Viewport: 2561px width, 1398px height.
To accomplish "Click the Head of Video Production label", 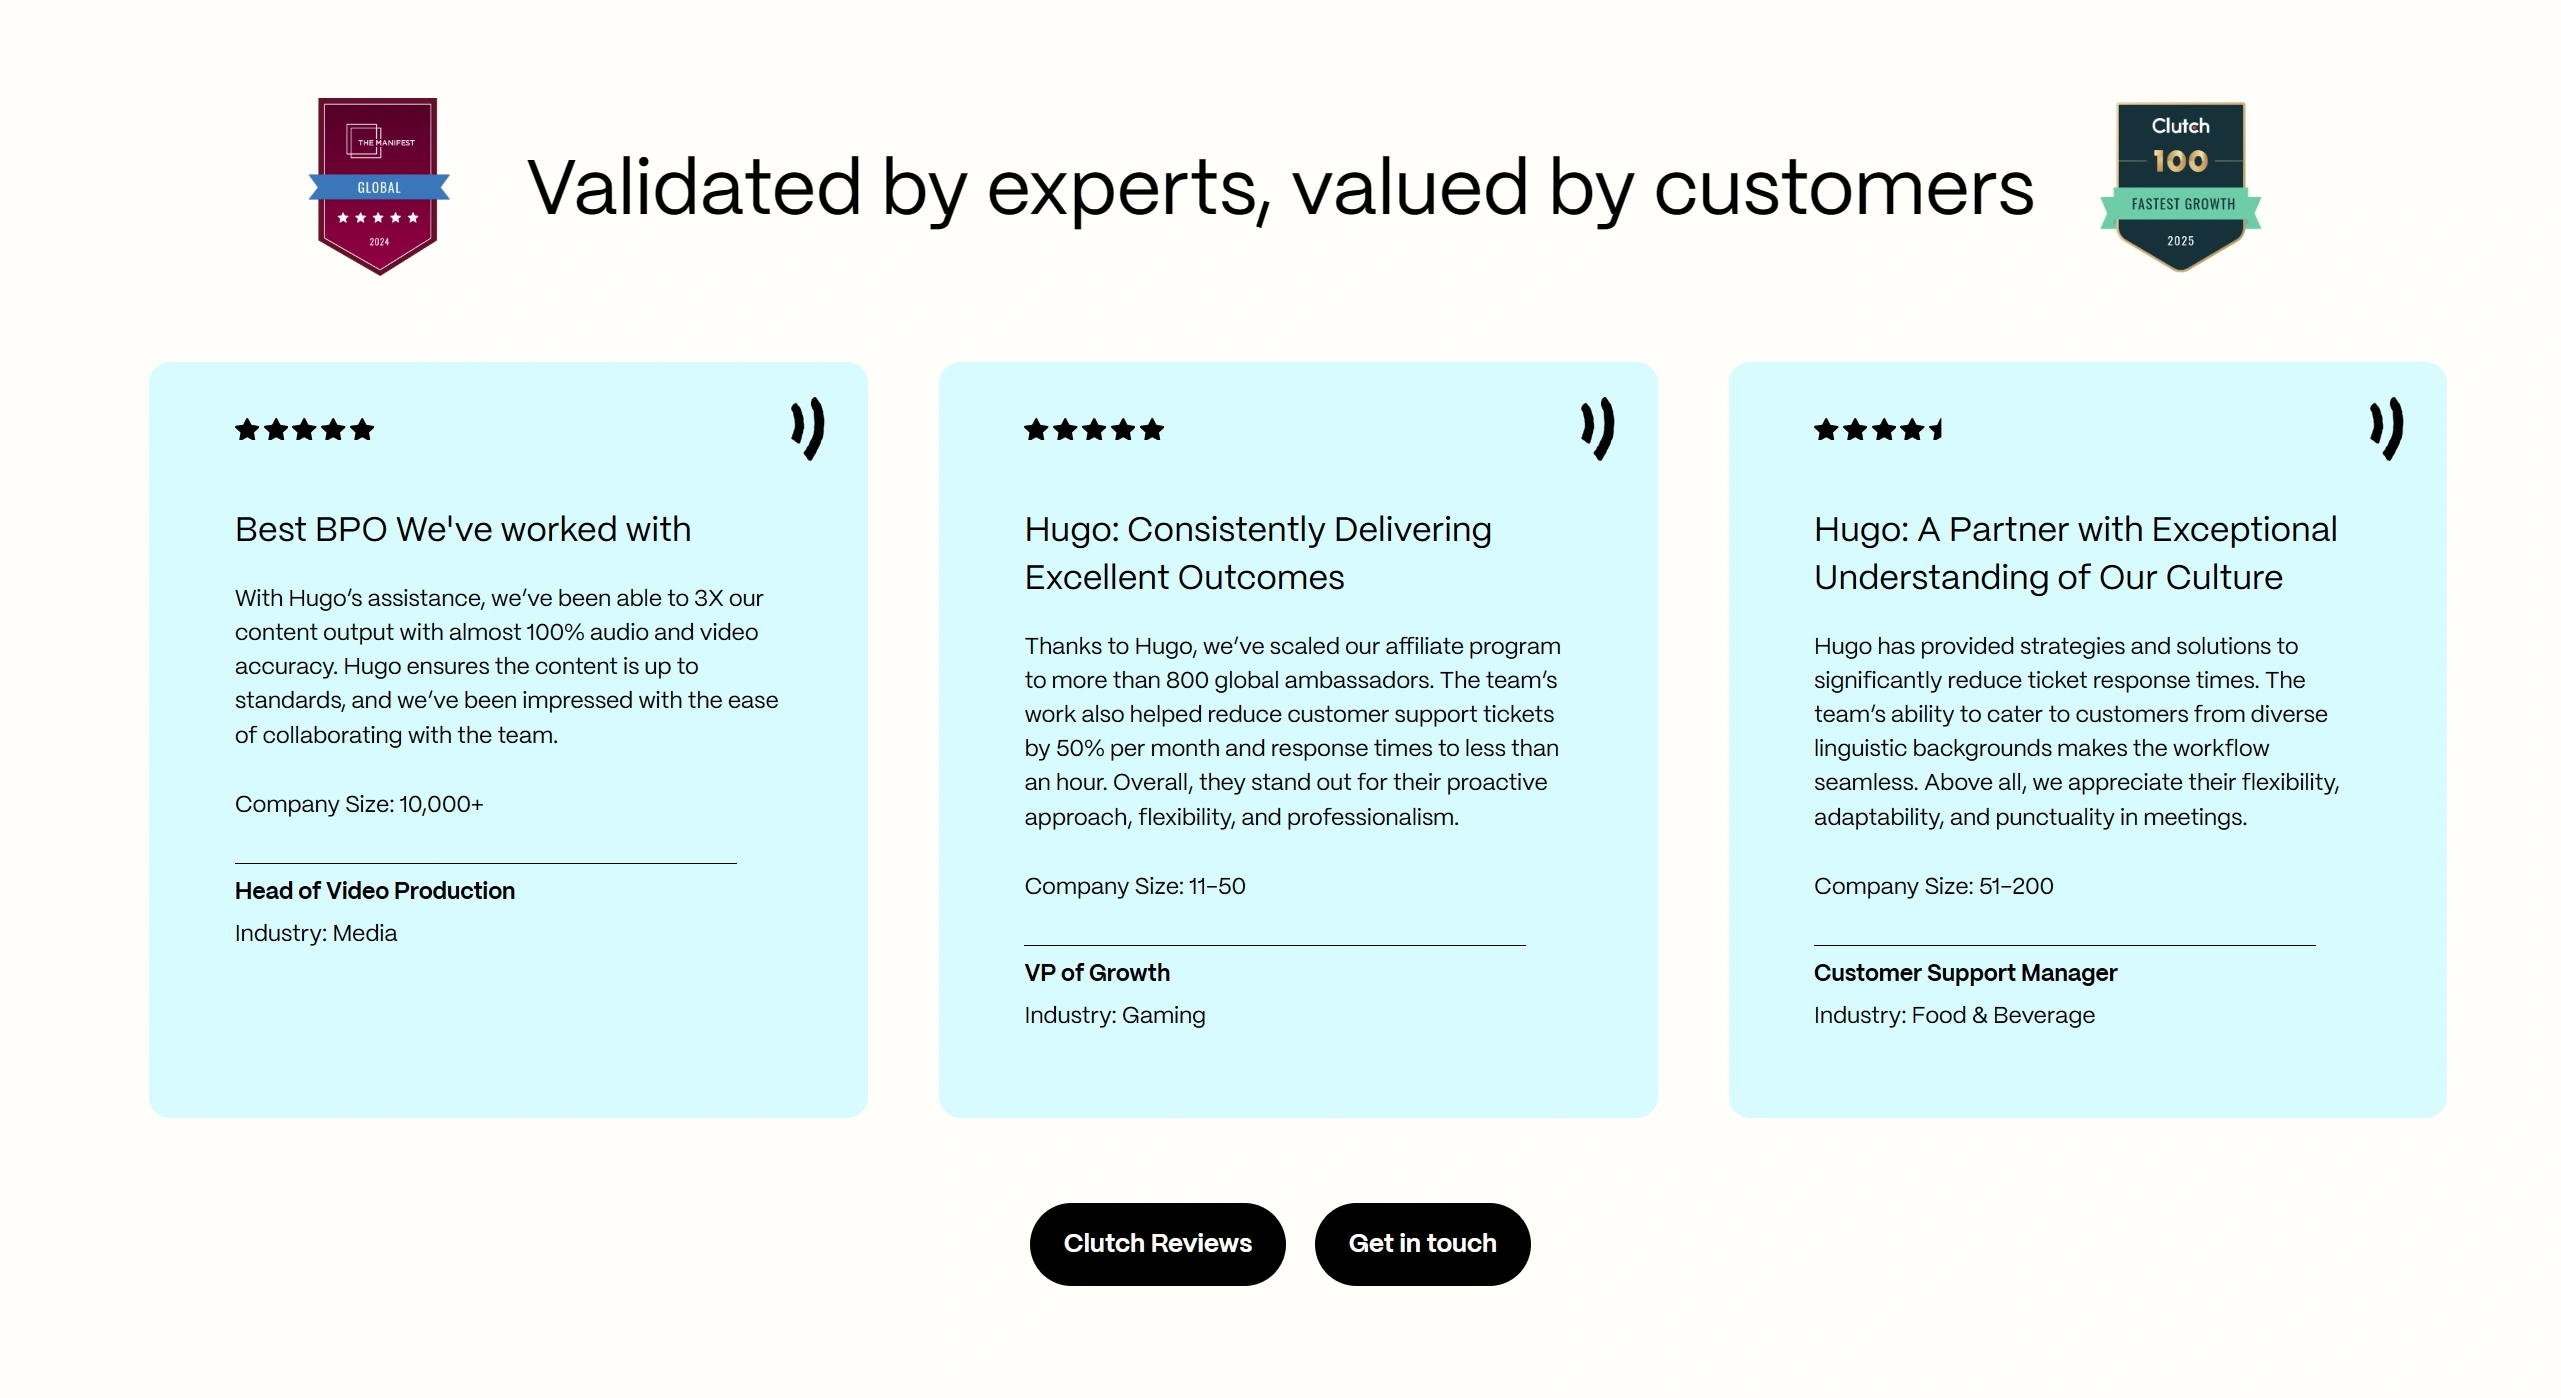I will coord(374,890).
